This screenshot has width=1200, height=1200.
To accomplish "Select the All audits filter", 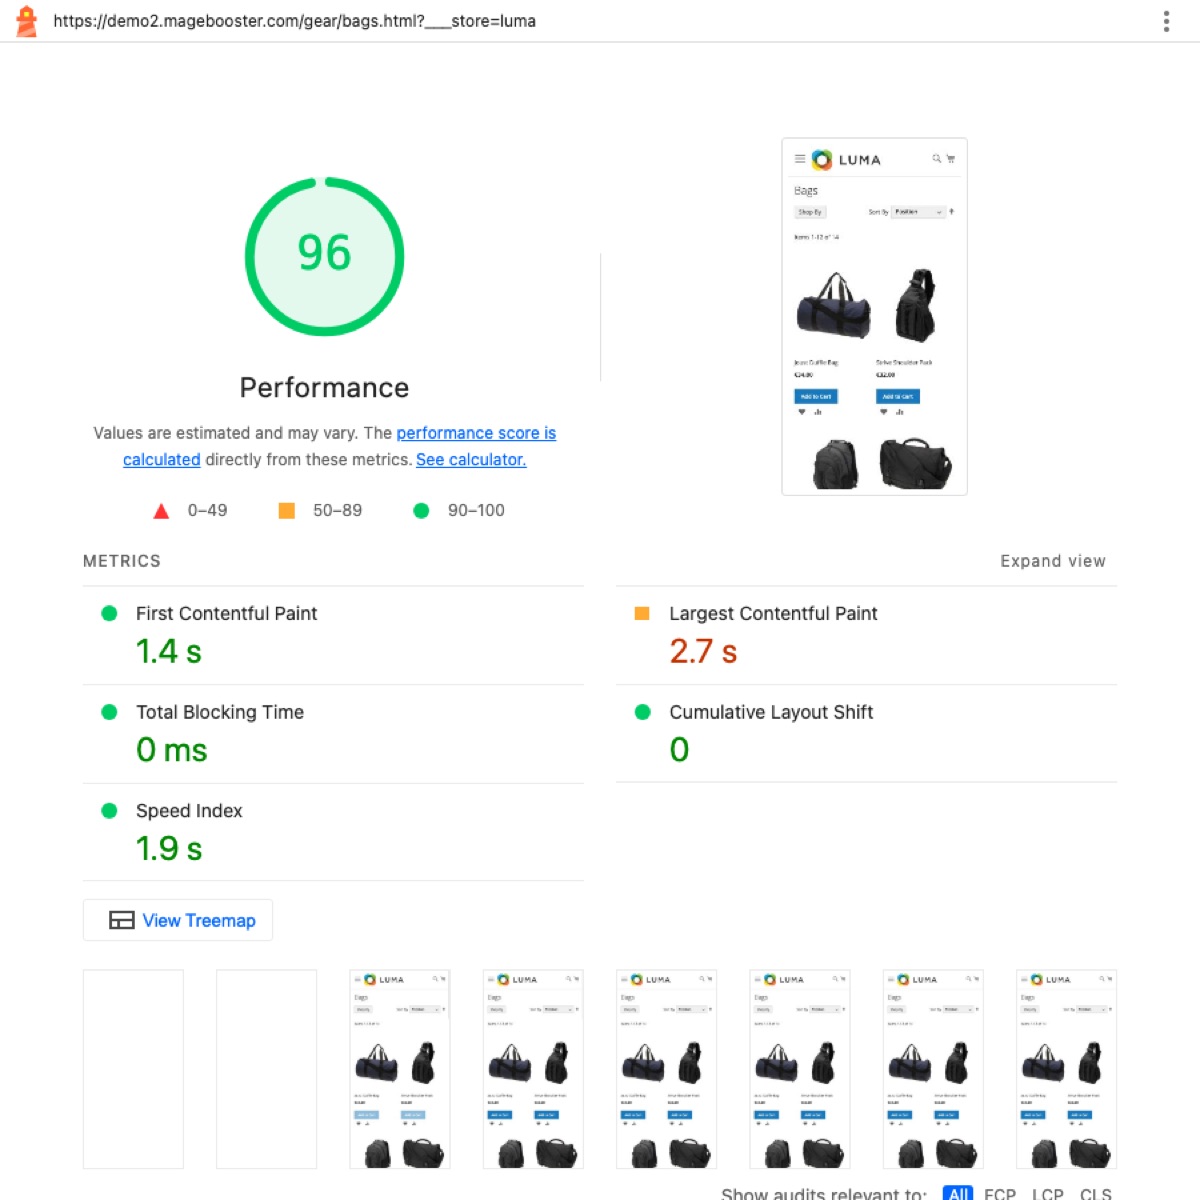I will pyautogui.click(x=958, y=1193).
